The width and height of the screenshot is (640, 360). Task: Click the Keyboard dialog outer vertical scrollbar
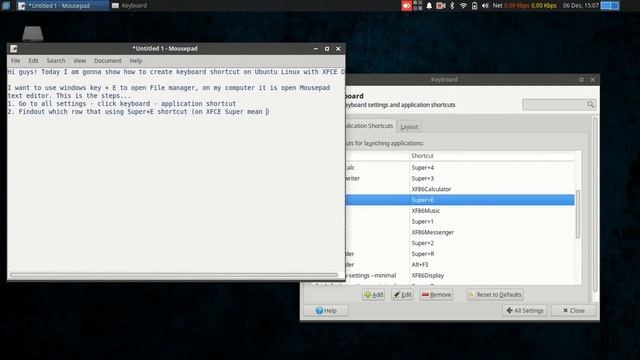pyautogui.click(x=595, y=204)
